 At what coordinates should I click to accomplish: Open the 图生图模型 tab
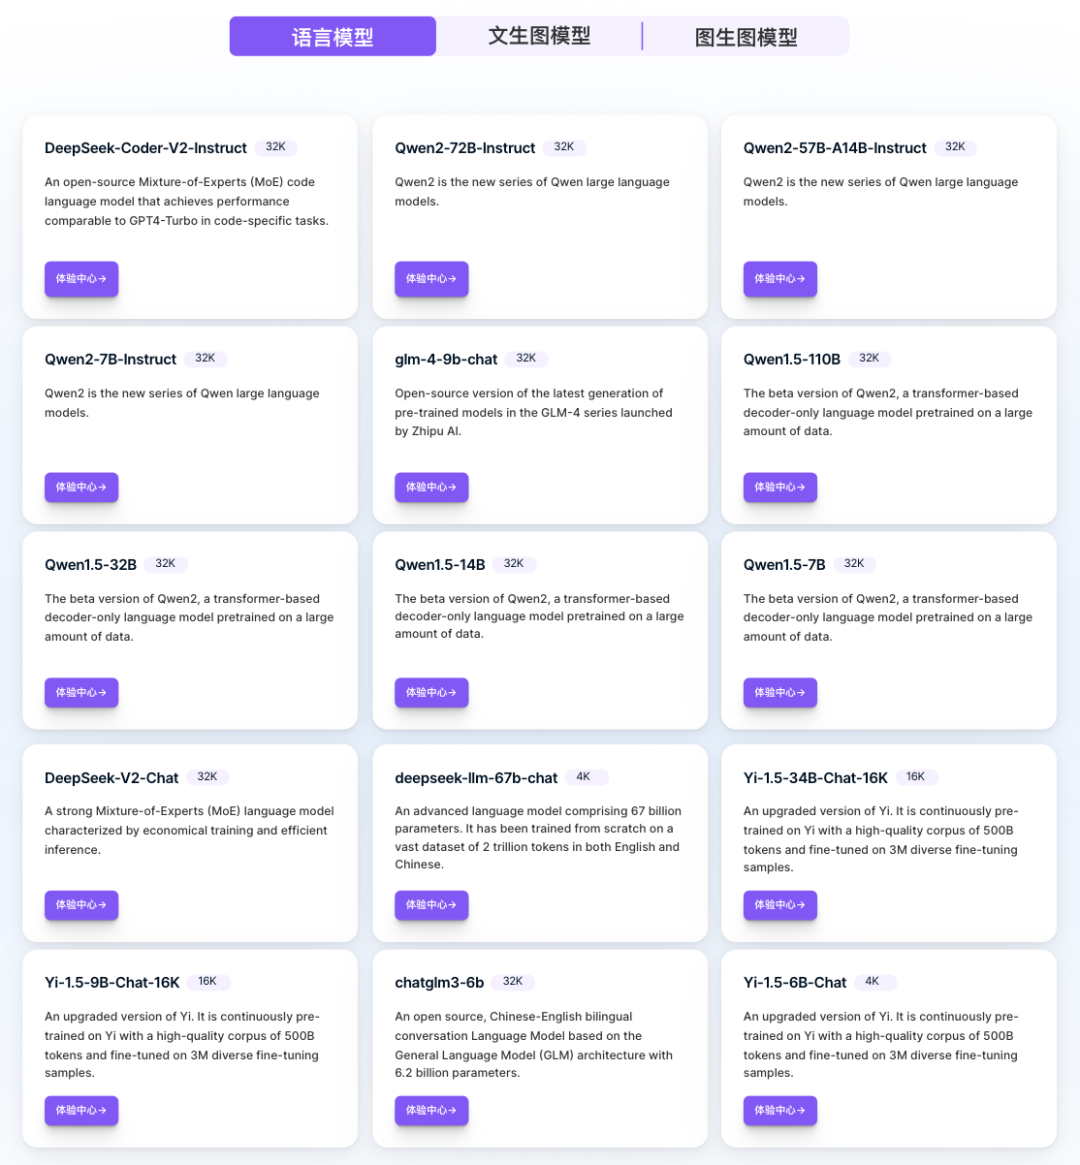[x=745, y=34]
